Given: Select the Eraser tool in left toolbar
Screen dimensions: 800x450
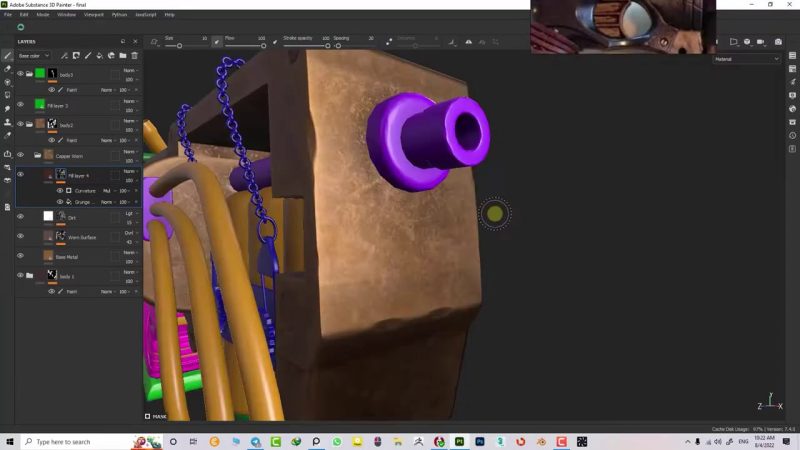Looking at the screenshot, I should tap(7, 69).
